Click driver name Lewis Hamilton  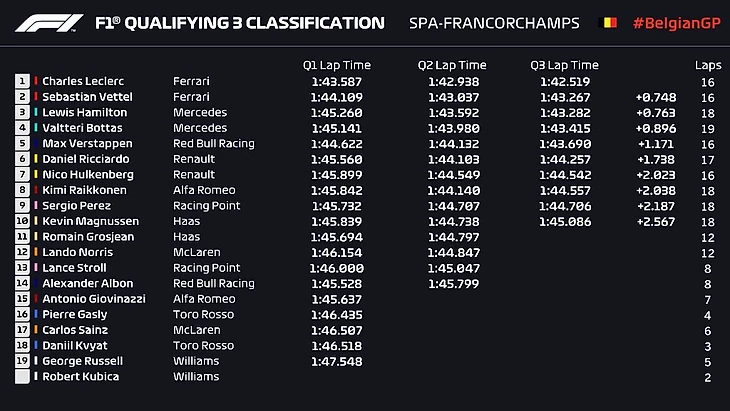click(85, 112)
